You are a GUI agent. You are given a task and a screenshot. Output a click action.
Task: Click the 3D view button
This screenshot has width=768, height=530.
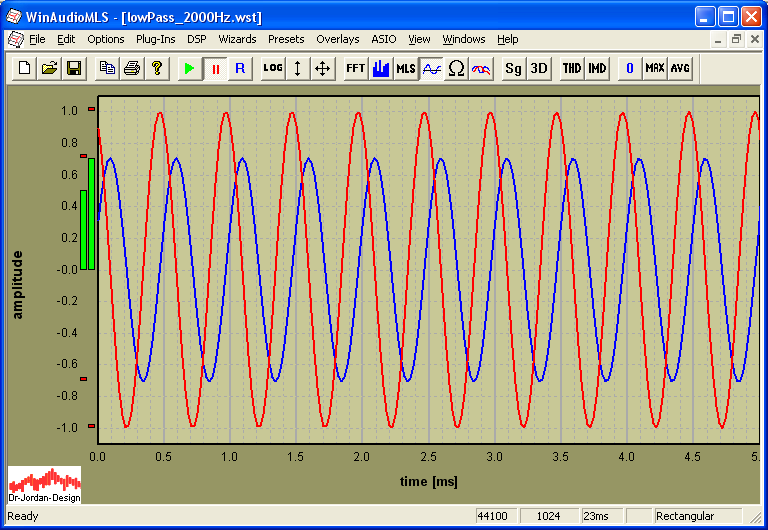point(539,68)
